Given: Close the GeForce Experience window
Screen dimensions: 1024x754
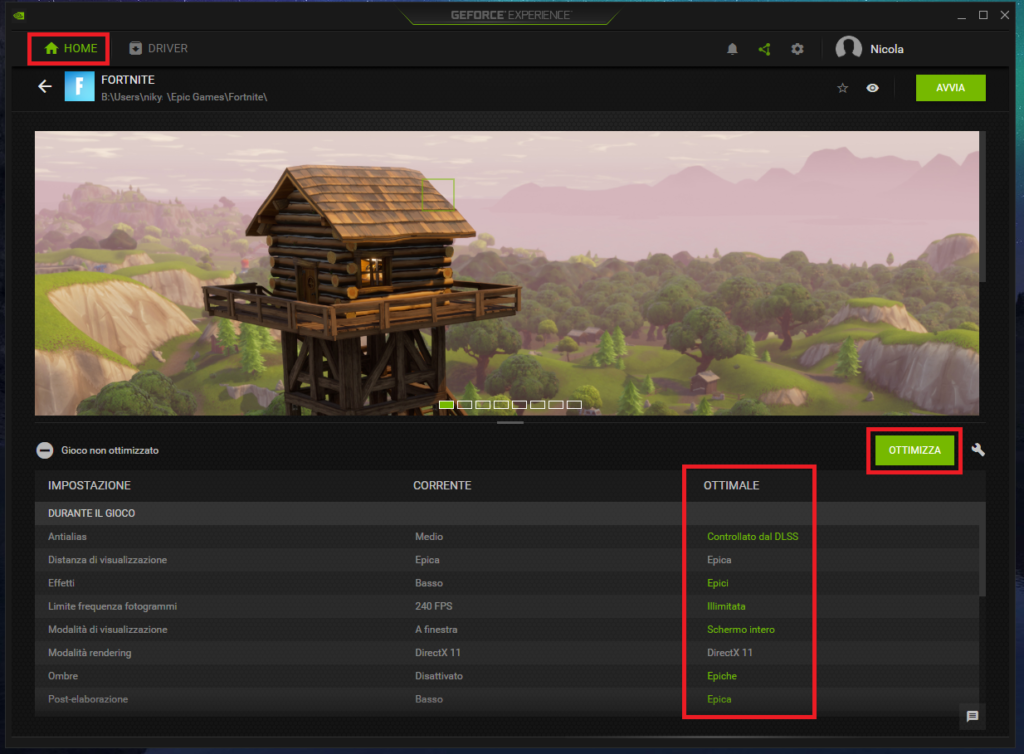Looking at the screenshot, I should pyautogui.click(x=1004, y=15).
